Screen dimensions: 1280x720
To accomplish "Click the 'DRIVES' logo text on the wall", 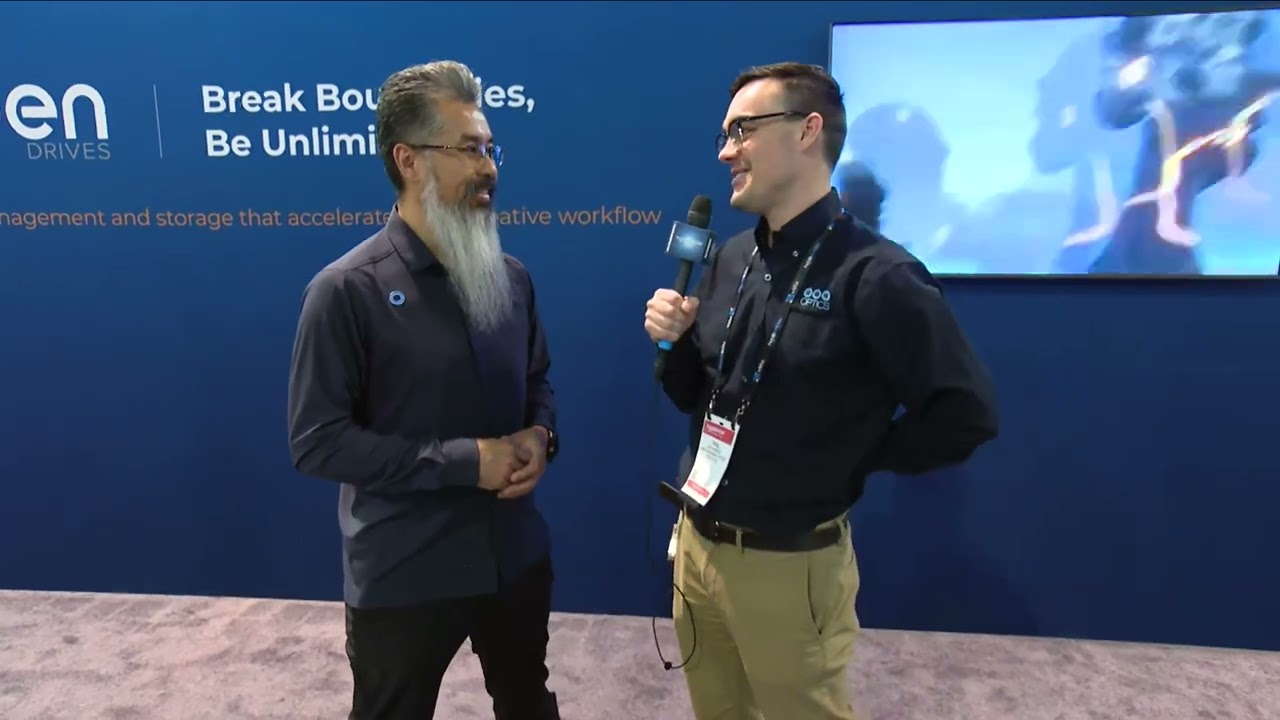I will [69, 152].
